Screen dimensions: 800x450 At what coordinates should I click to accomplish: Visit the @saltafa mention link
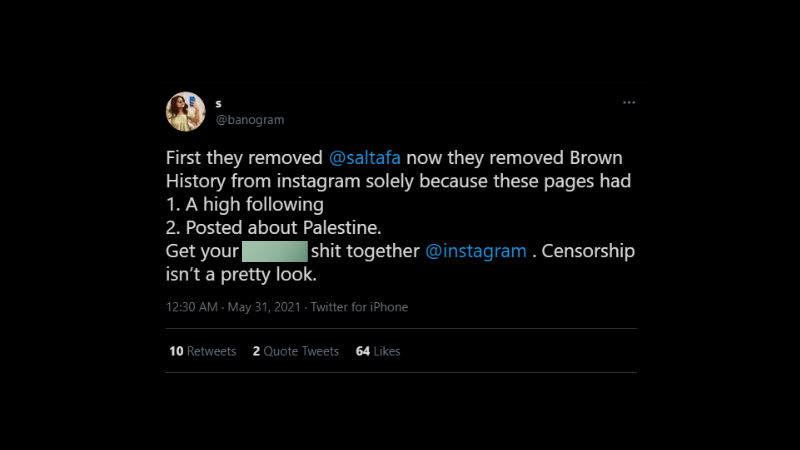point(365,158)
